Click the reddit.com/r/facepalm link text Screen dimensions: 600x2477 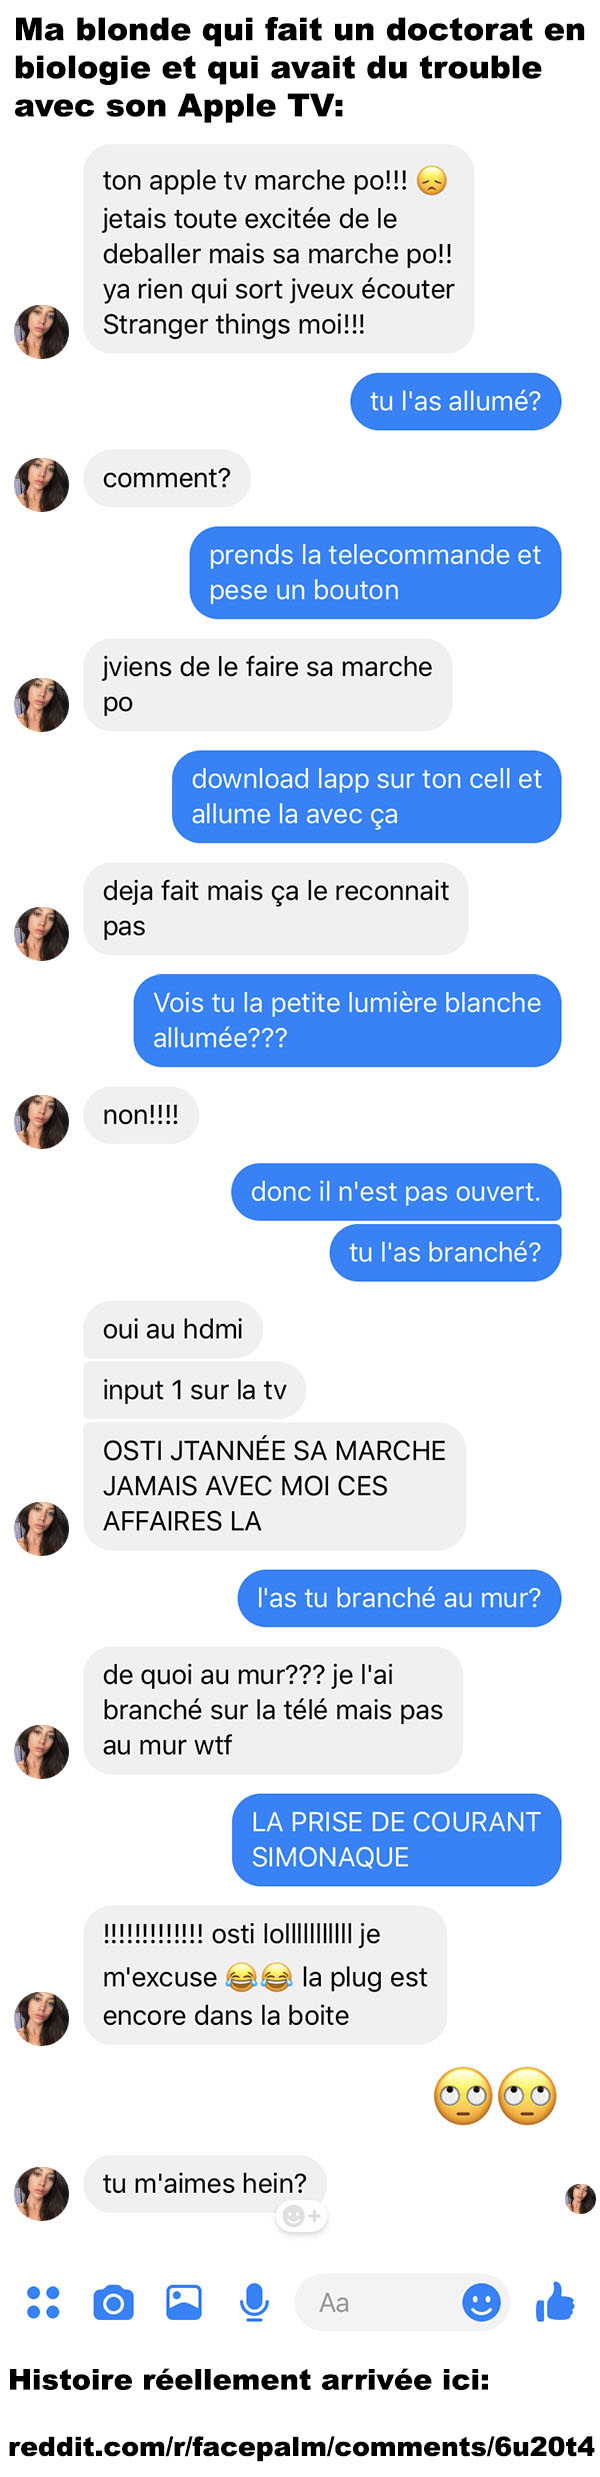pyautogui.click(x=301, y=2446)
